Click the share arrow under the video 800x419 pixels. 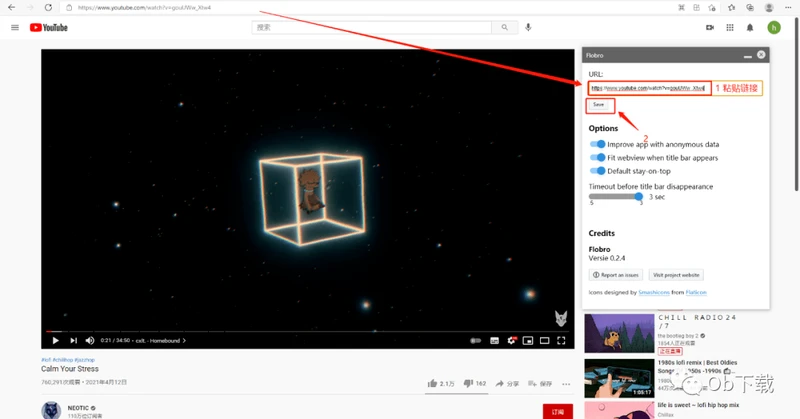(499, 383)
